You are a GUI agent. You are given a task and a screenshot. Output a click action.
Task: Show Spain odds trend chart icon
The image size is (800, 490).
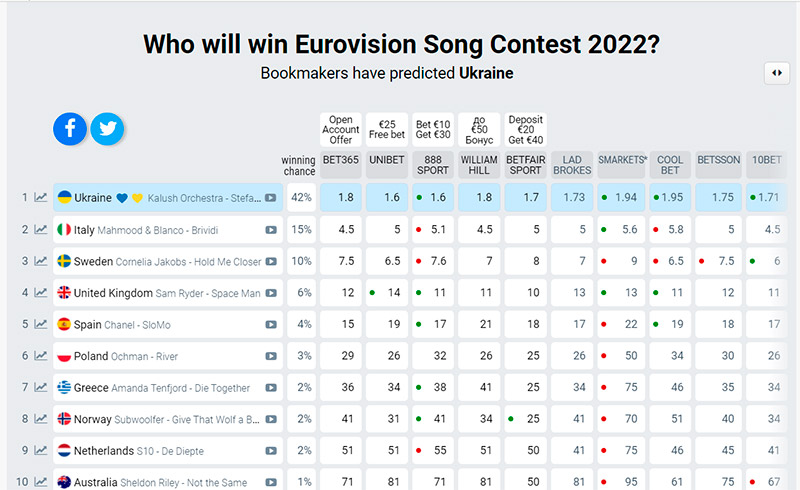[x=41, y=325]
